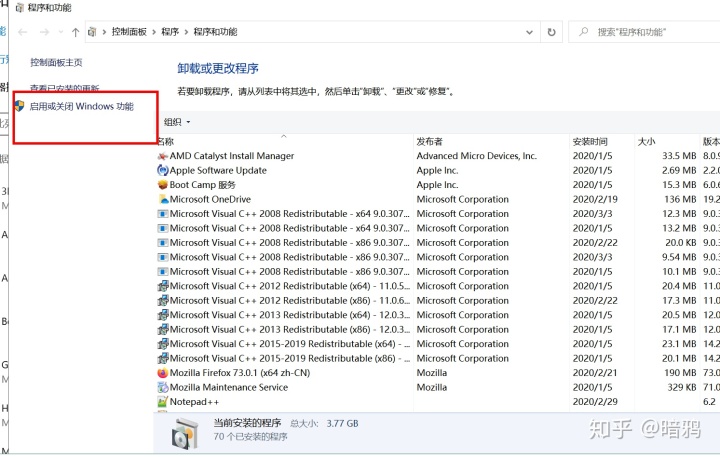720x458 pixels.
Task: Select the Boot Camp 服务 entry
Action: (202, 185)
